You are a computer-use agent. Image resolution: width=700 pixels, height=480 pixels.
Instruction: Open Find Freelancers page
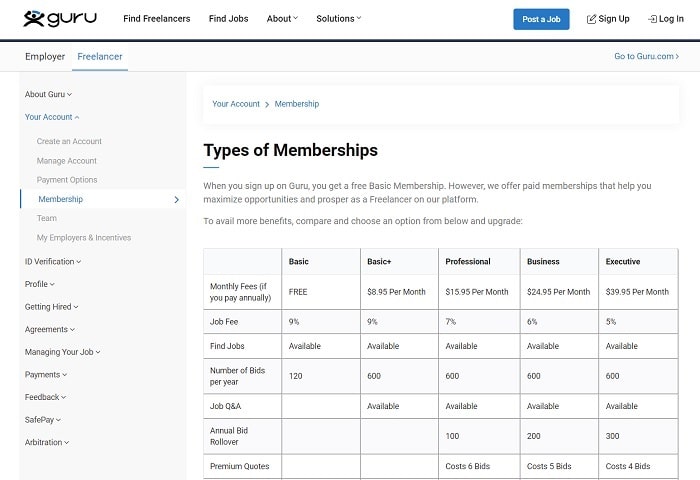pos(157,19)
